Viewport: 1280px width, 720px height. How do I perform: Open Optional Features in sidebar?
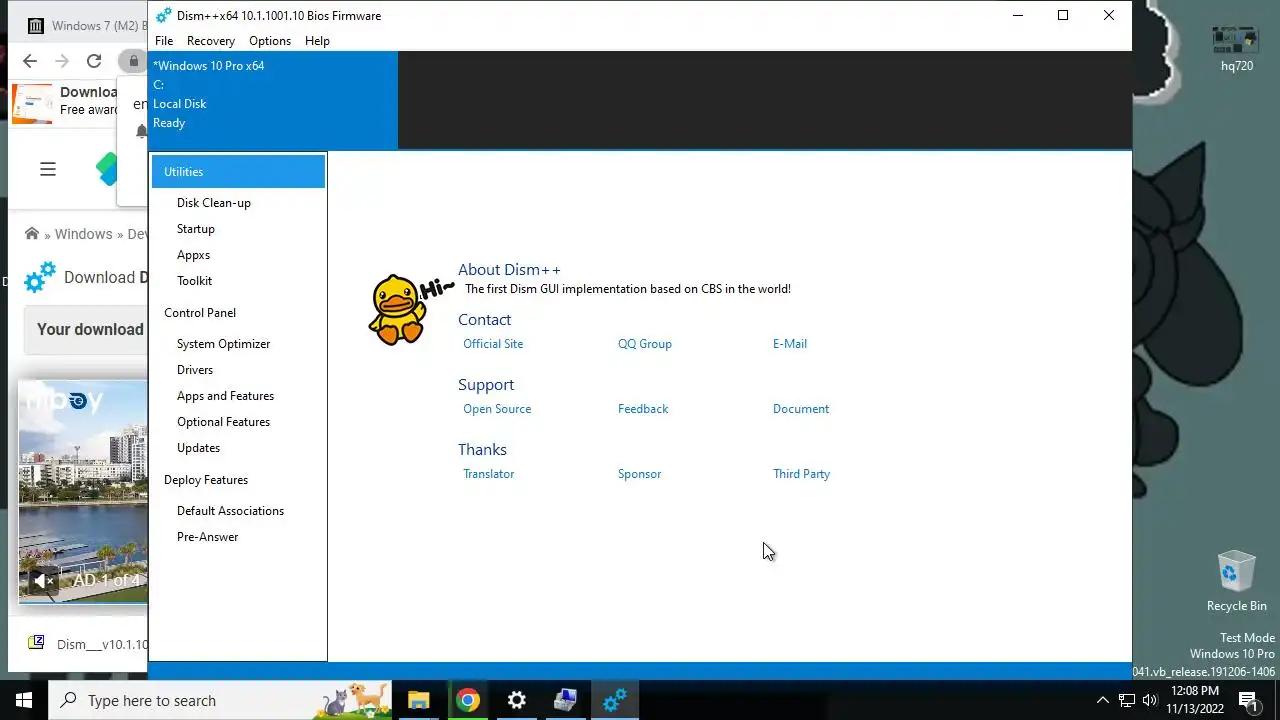coord(223,422)
